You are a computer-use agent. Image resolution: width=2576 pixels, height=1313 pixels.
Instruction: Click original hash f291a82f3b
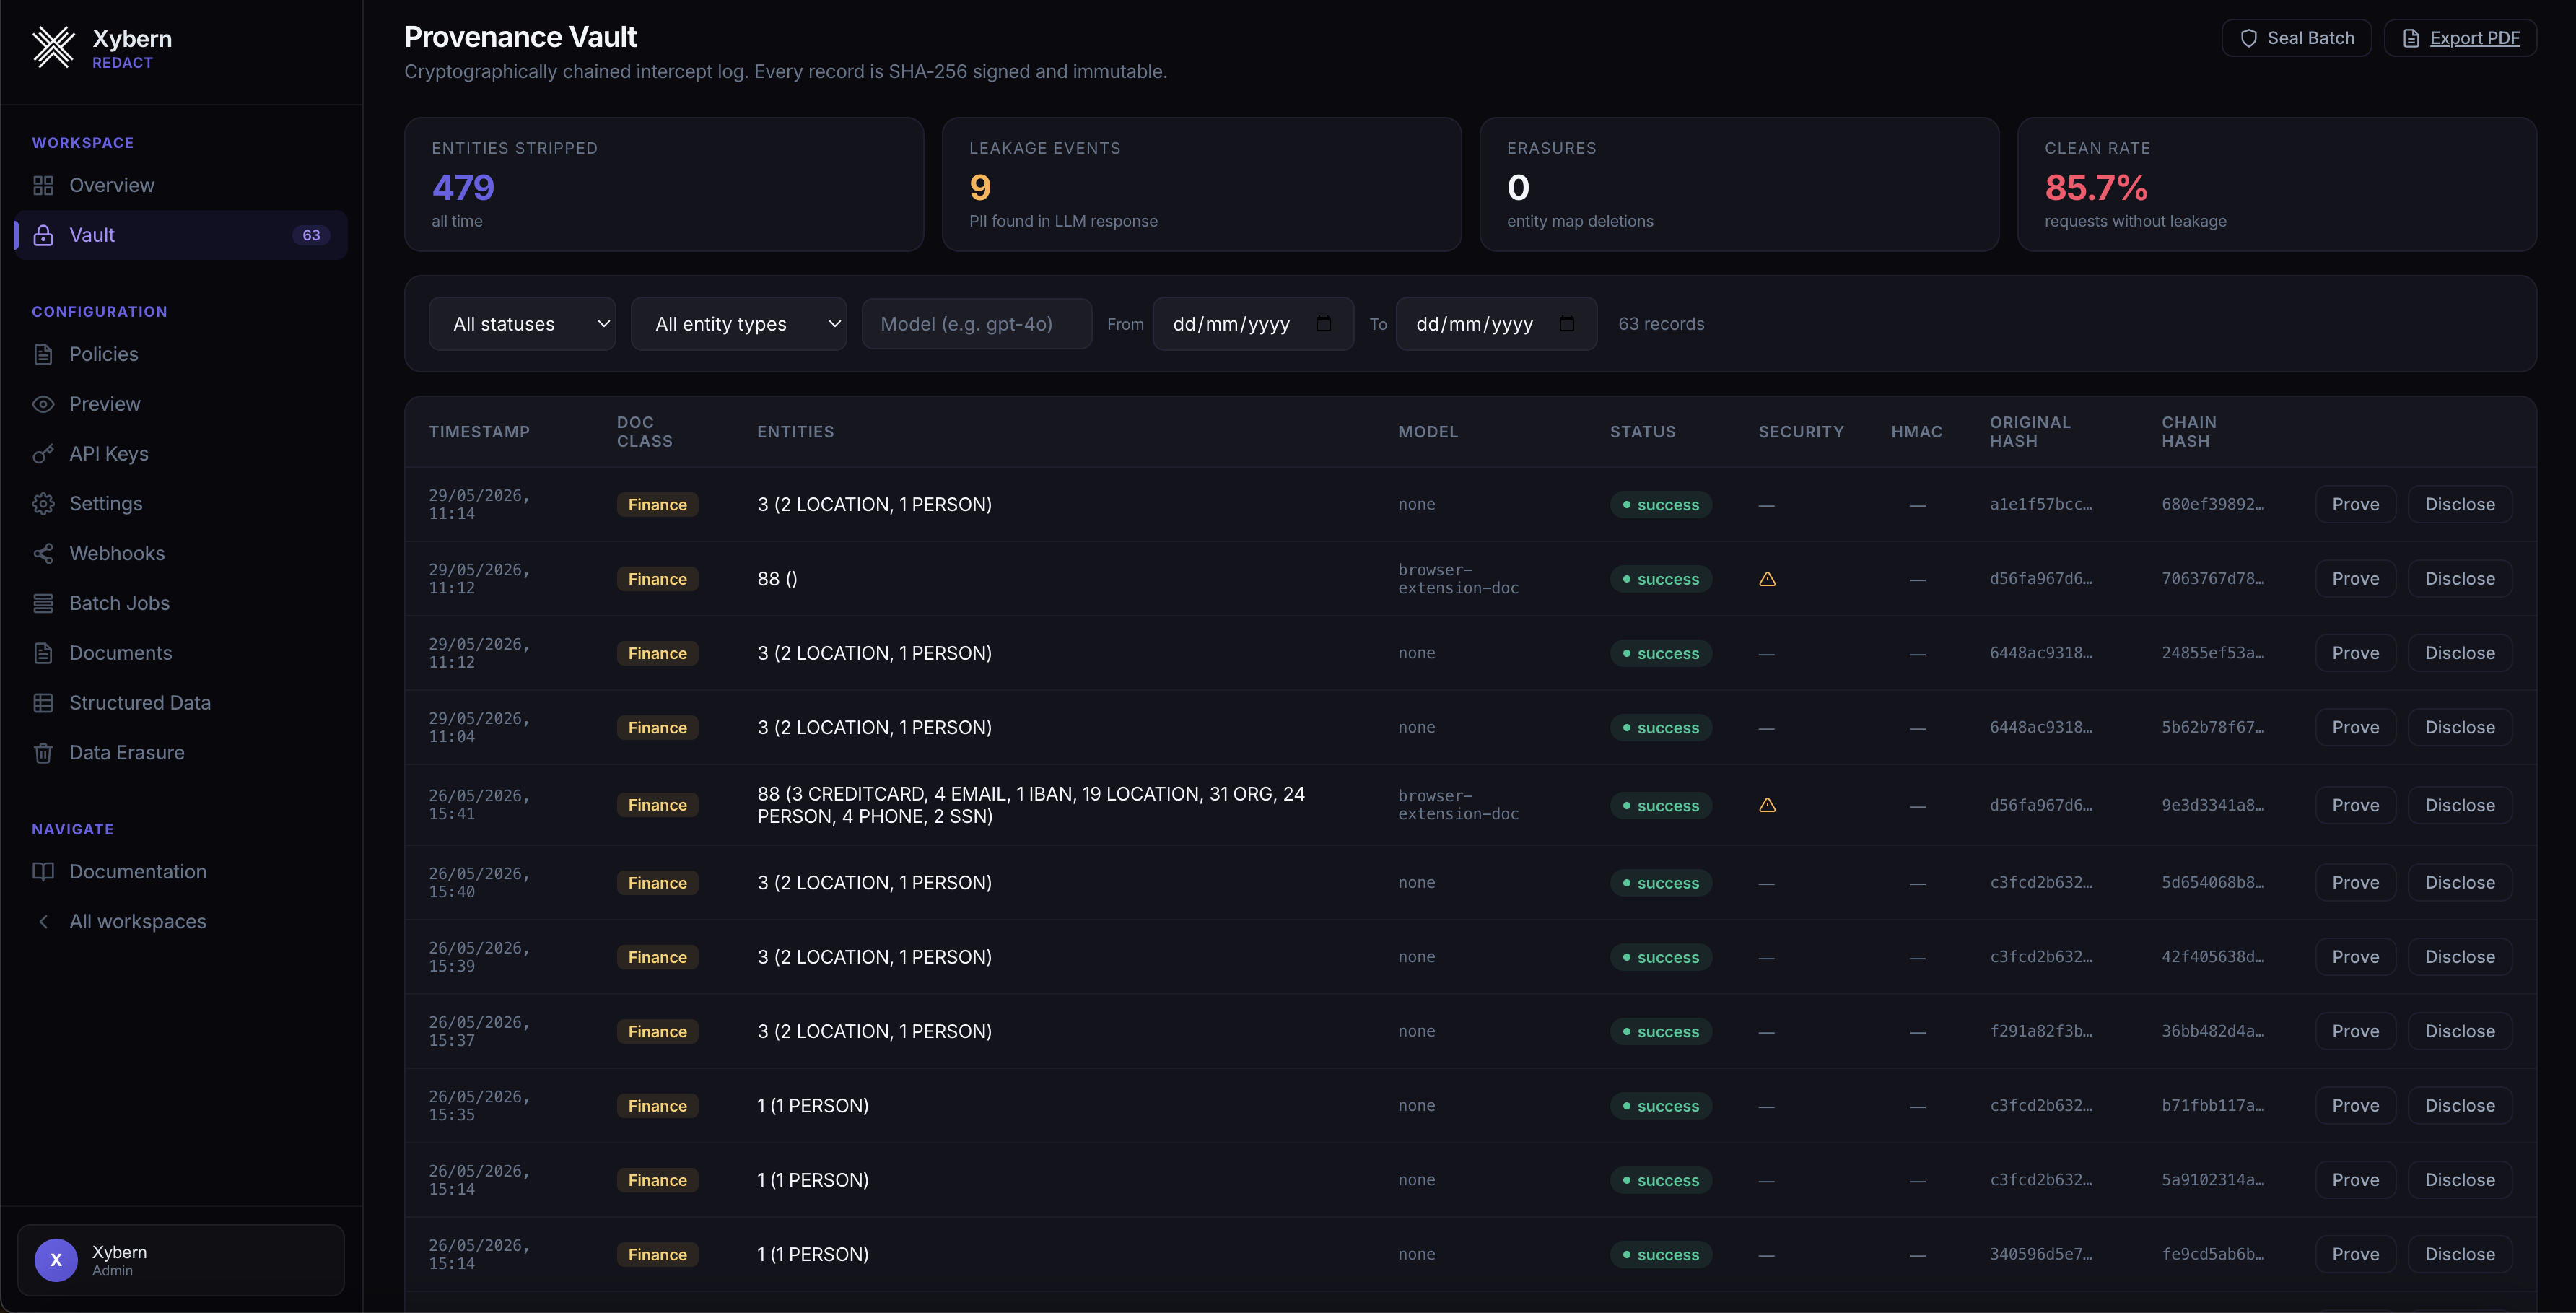[2040, 1031]
